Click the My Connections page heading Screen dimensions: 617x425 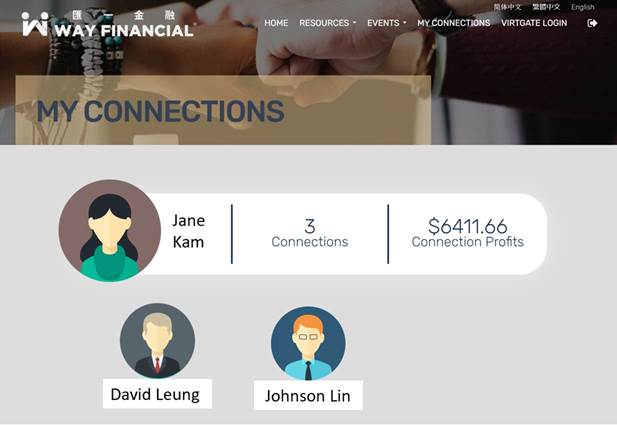[161, 111]
